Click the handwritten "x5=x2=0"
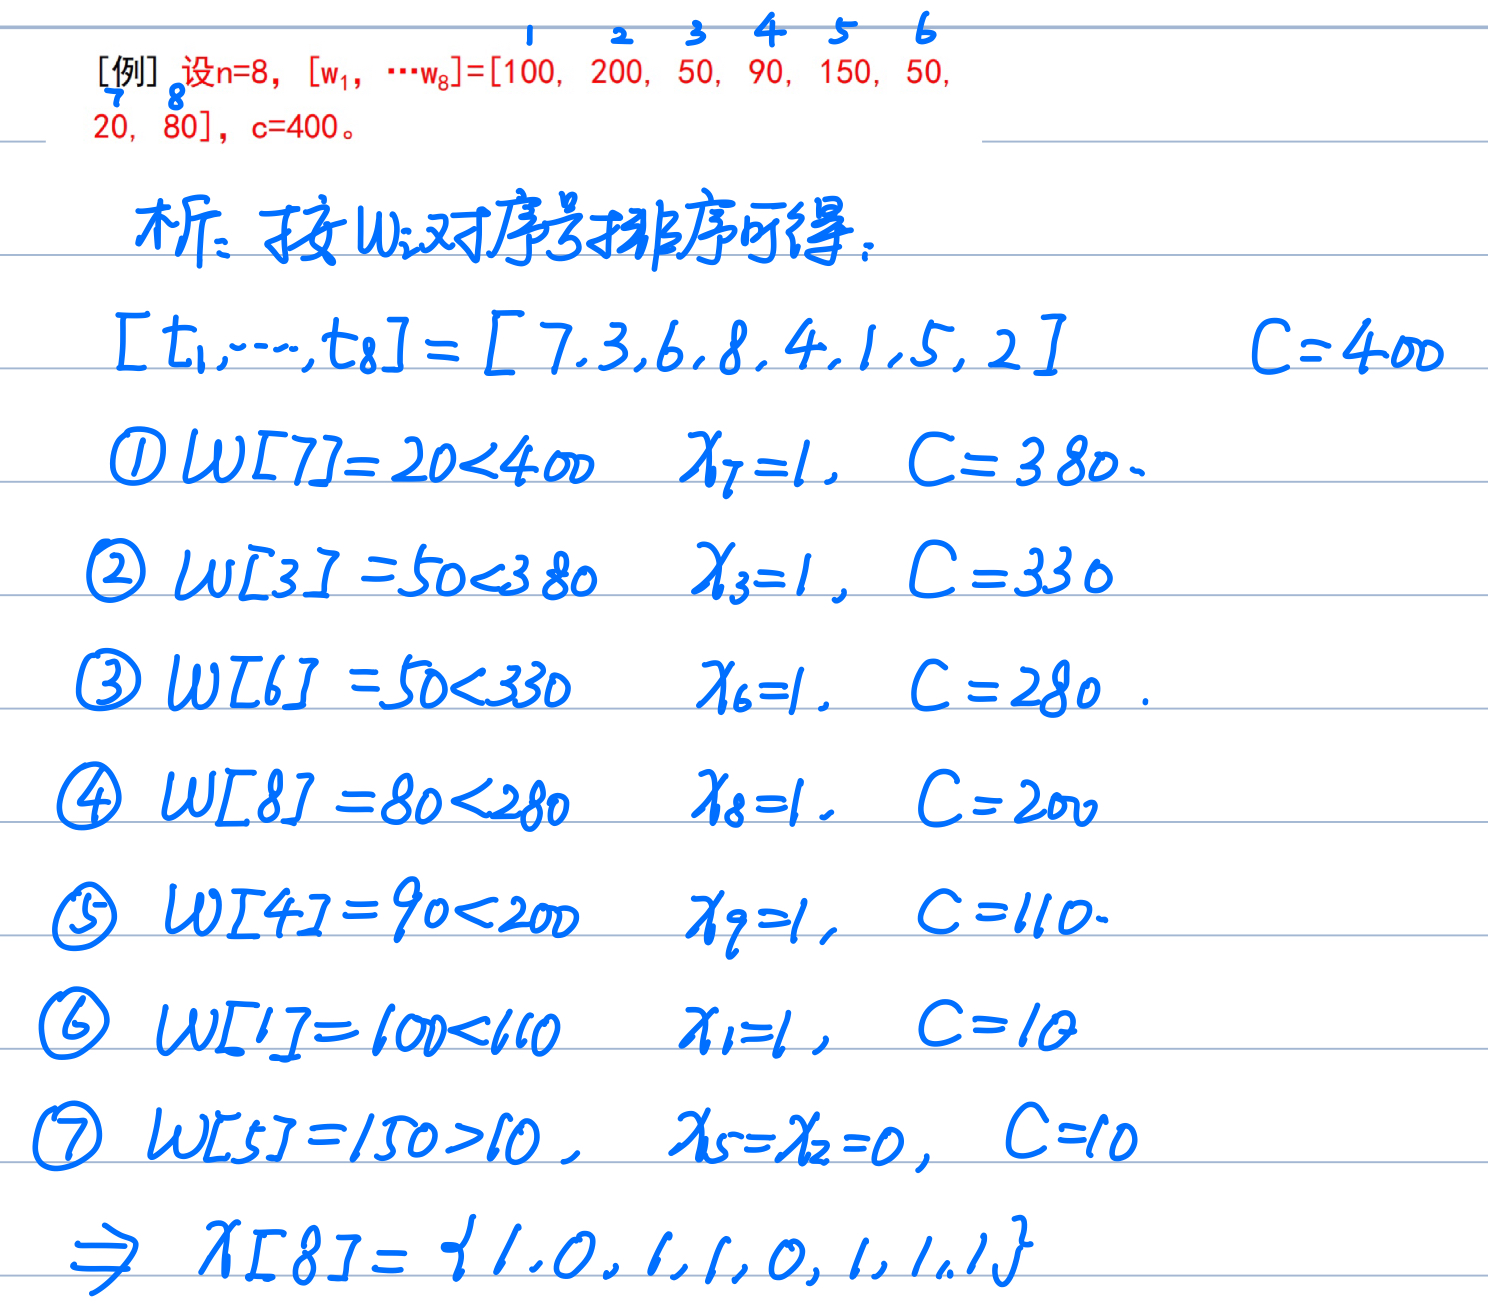Viewport: 1488px width, 1311px height. click(x=800, y=1140)
